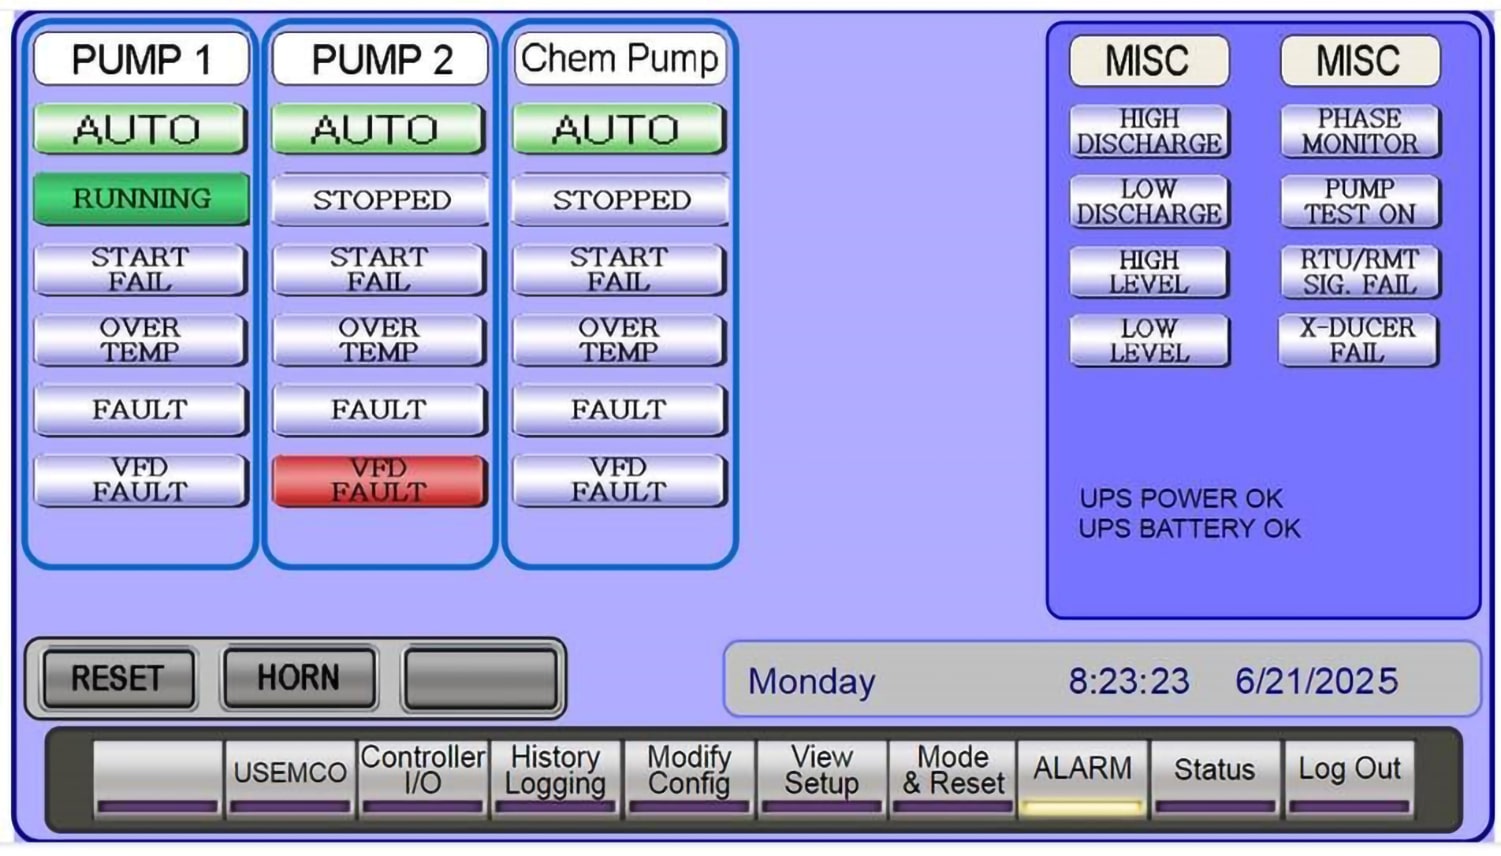Click the 8:23:23 time readout
This screenshot has width=1501, height=856.
[x=1129, y=681]
